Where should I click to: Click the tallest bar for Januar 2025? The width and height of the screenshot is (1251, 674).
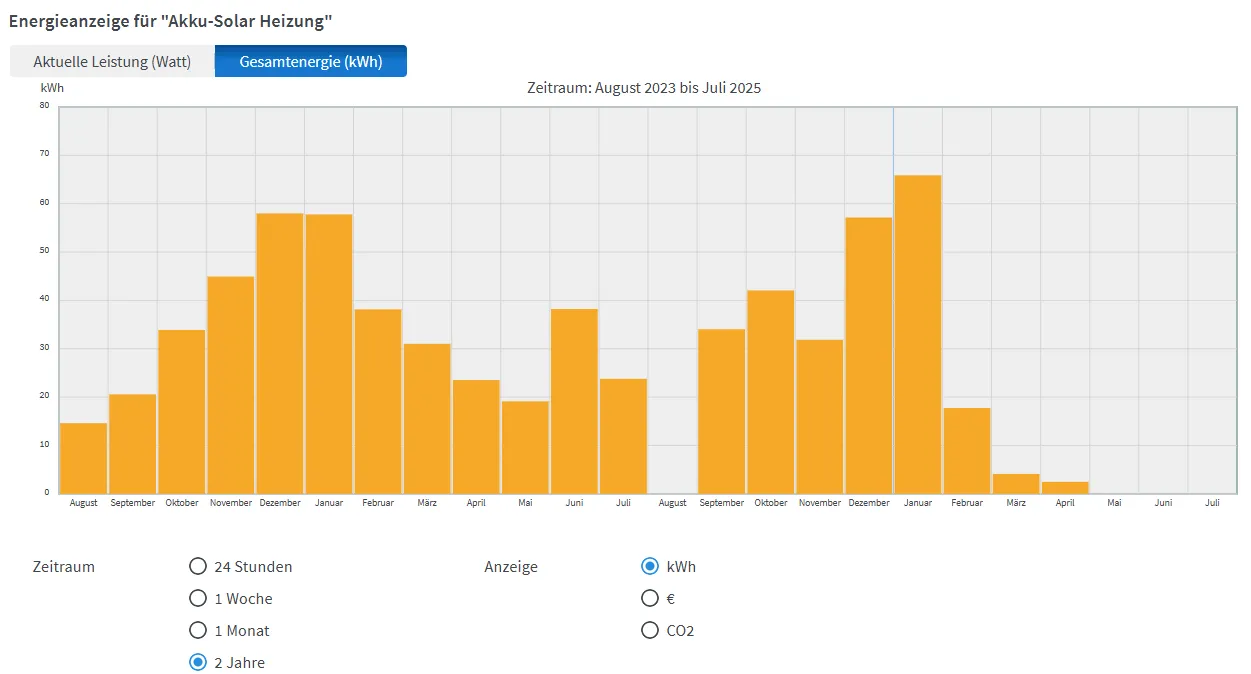[x=917, y=335]
